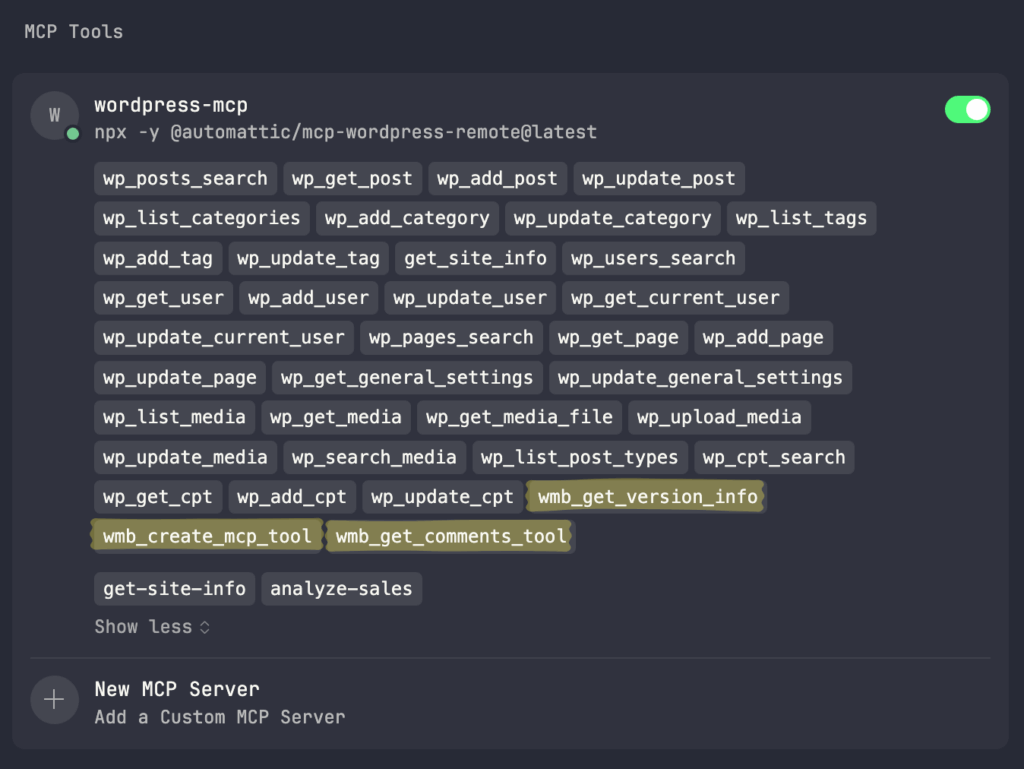Disable the wordpress-mcp server toggle
The width and height of the screenshot is (1024, 769).
pos(967,110)
